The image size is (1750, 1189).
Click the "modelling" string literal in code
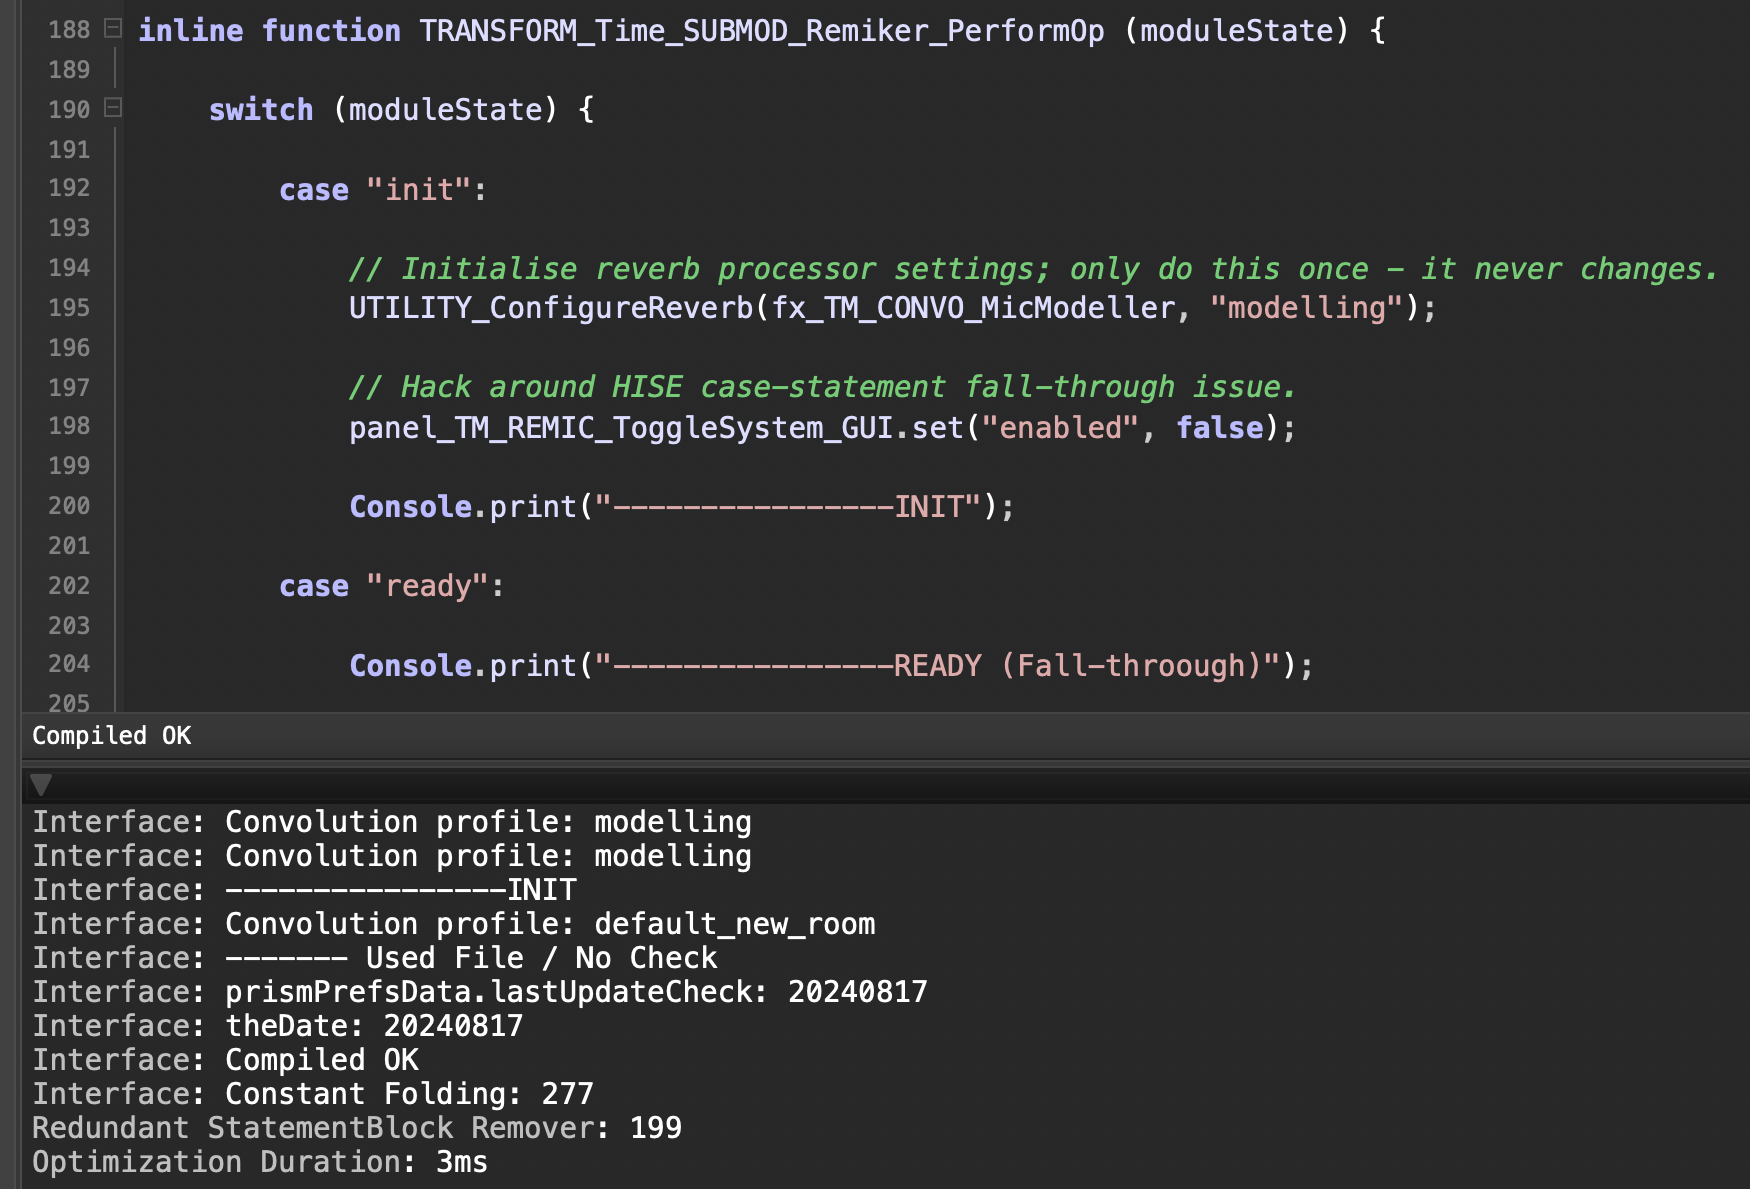(1307, 308)
